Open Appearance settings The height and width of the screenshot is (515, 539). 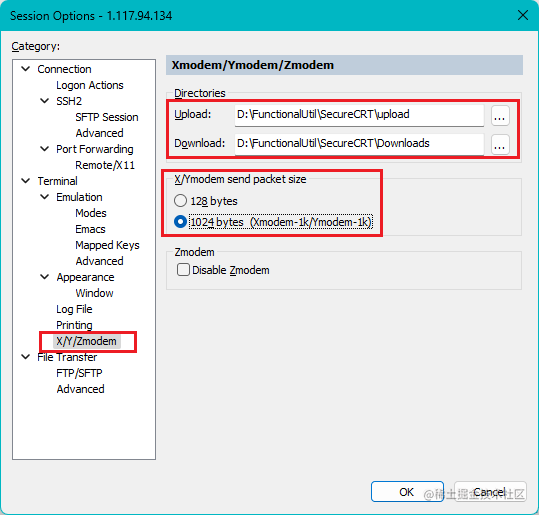(x=85, y=277)
